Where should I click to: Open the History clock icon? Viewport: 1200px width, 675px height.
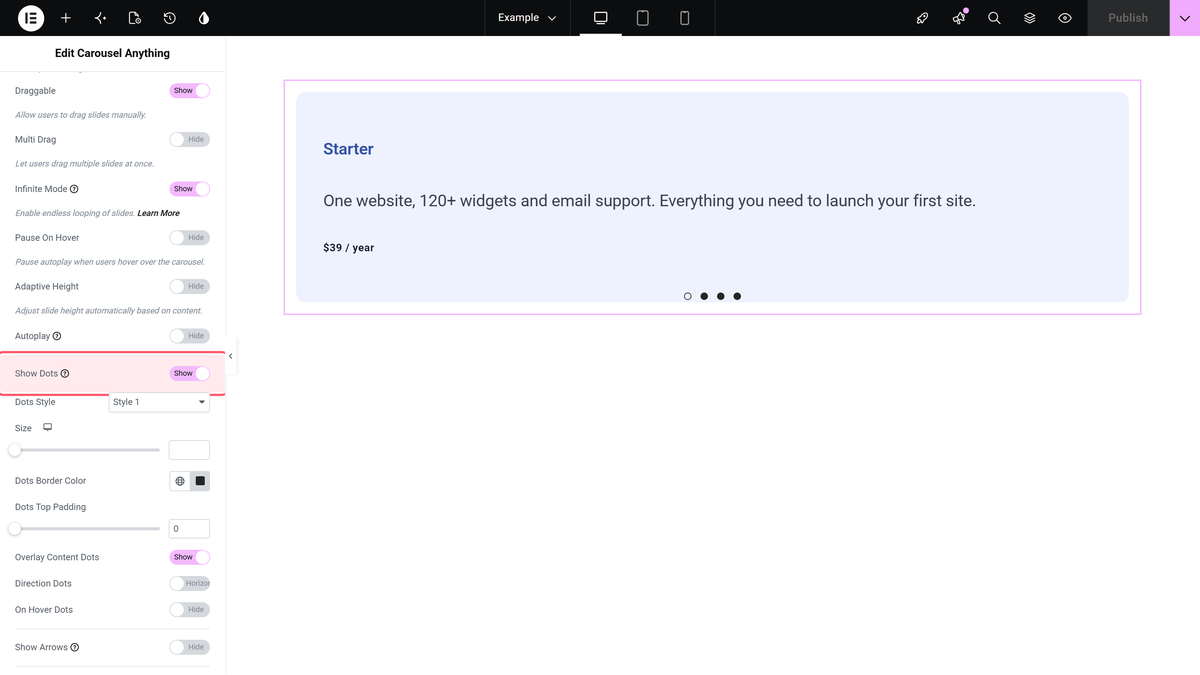170,18
